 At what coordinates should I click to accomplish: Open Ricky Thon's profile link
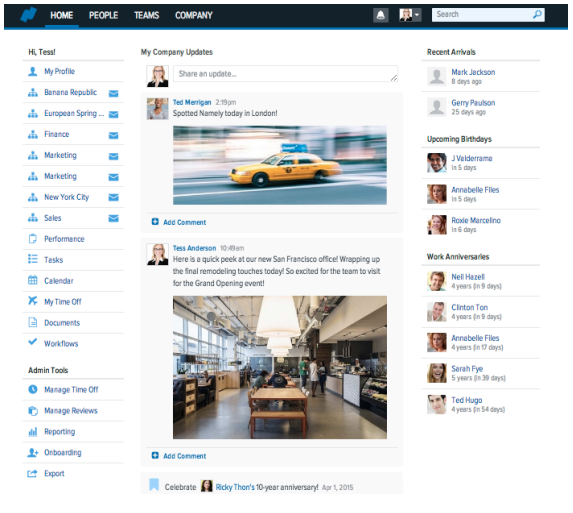pos(235,487)
